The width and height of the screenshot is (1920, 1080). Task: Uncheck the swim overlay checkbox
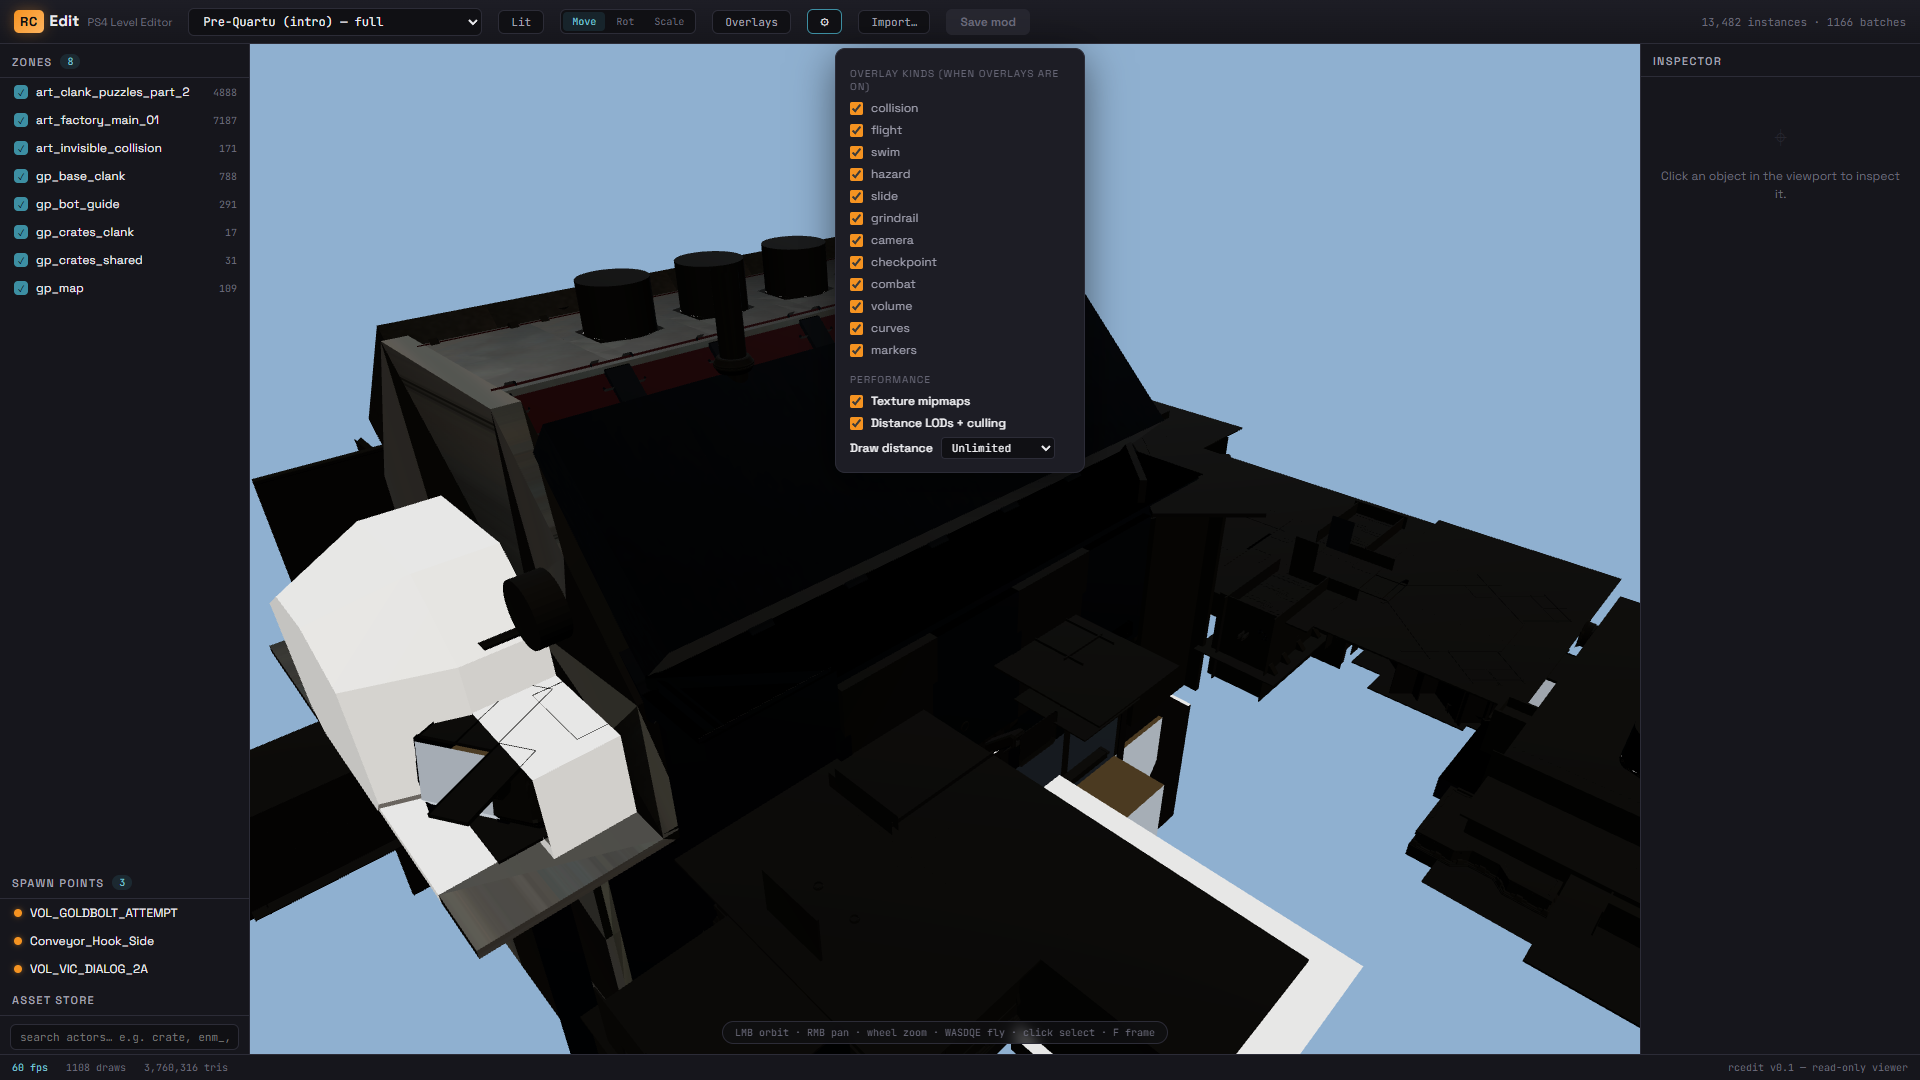click(x=857, y=152)
